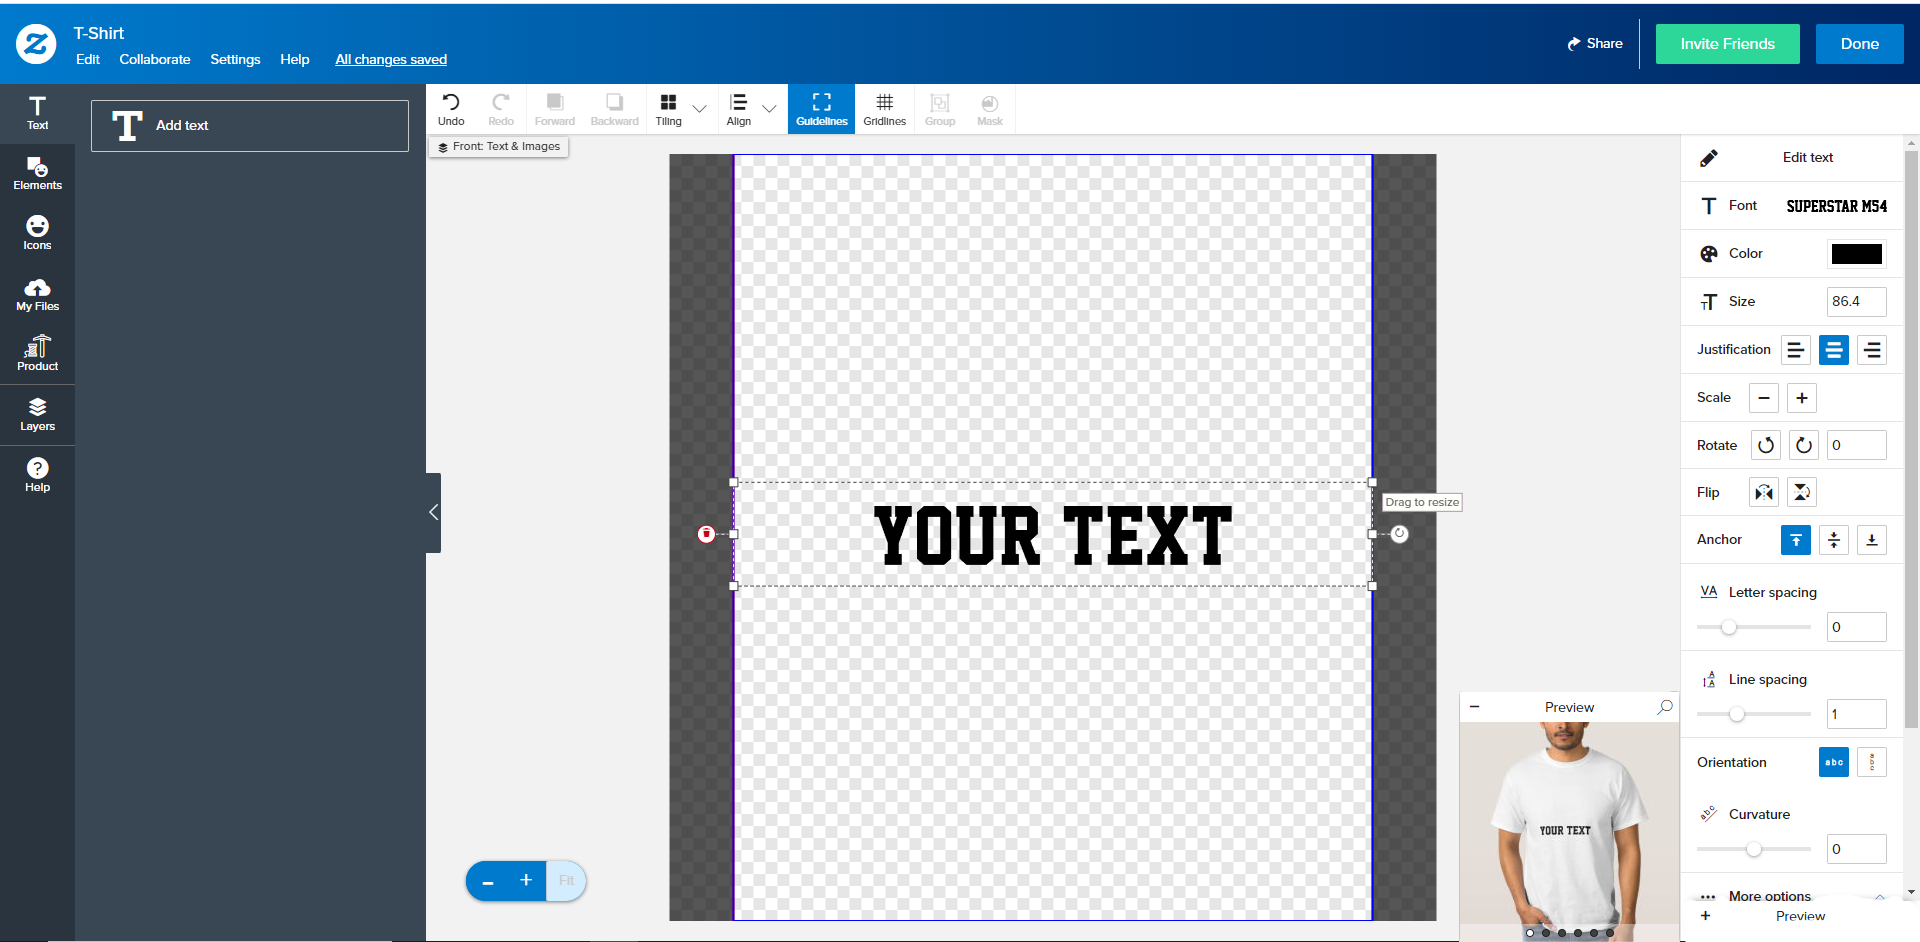
Task: Open the Layers panel
Action: coord(37,414)
